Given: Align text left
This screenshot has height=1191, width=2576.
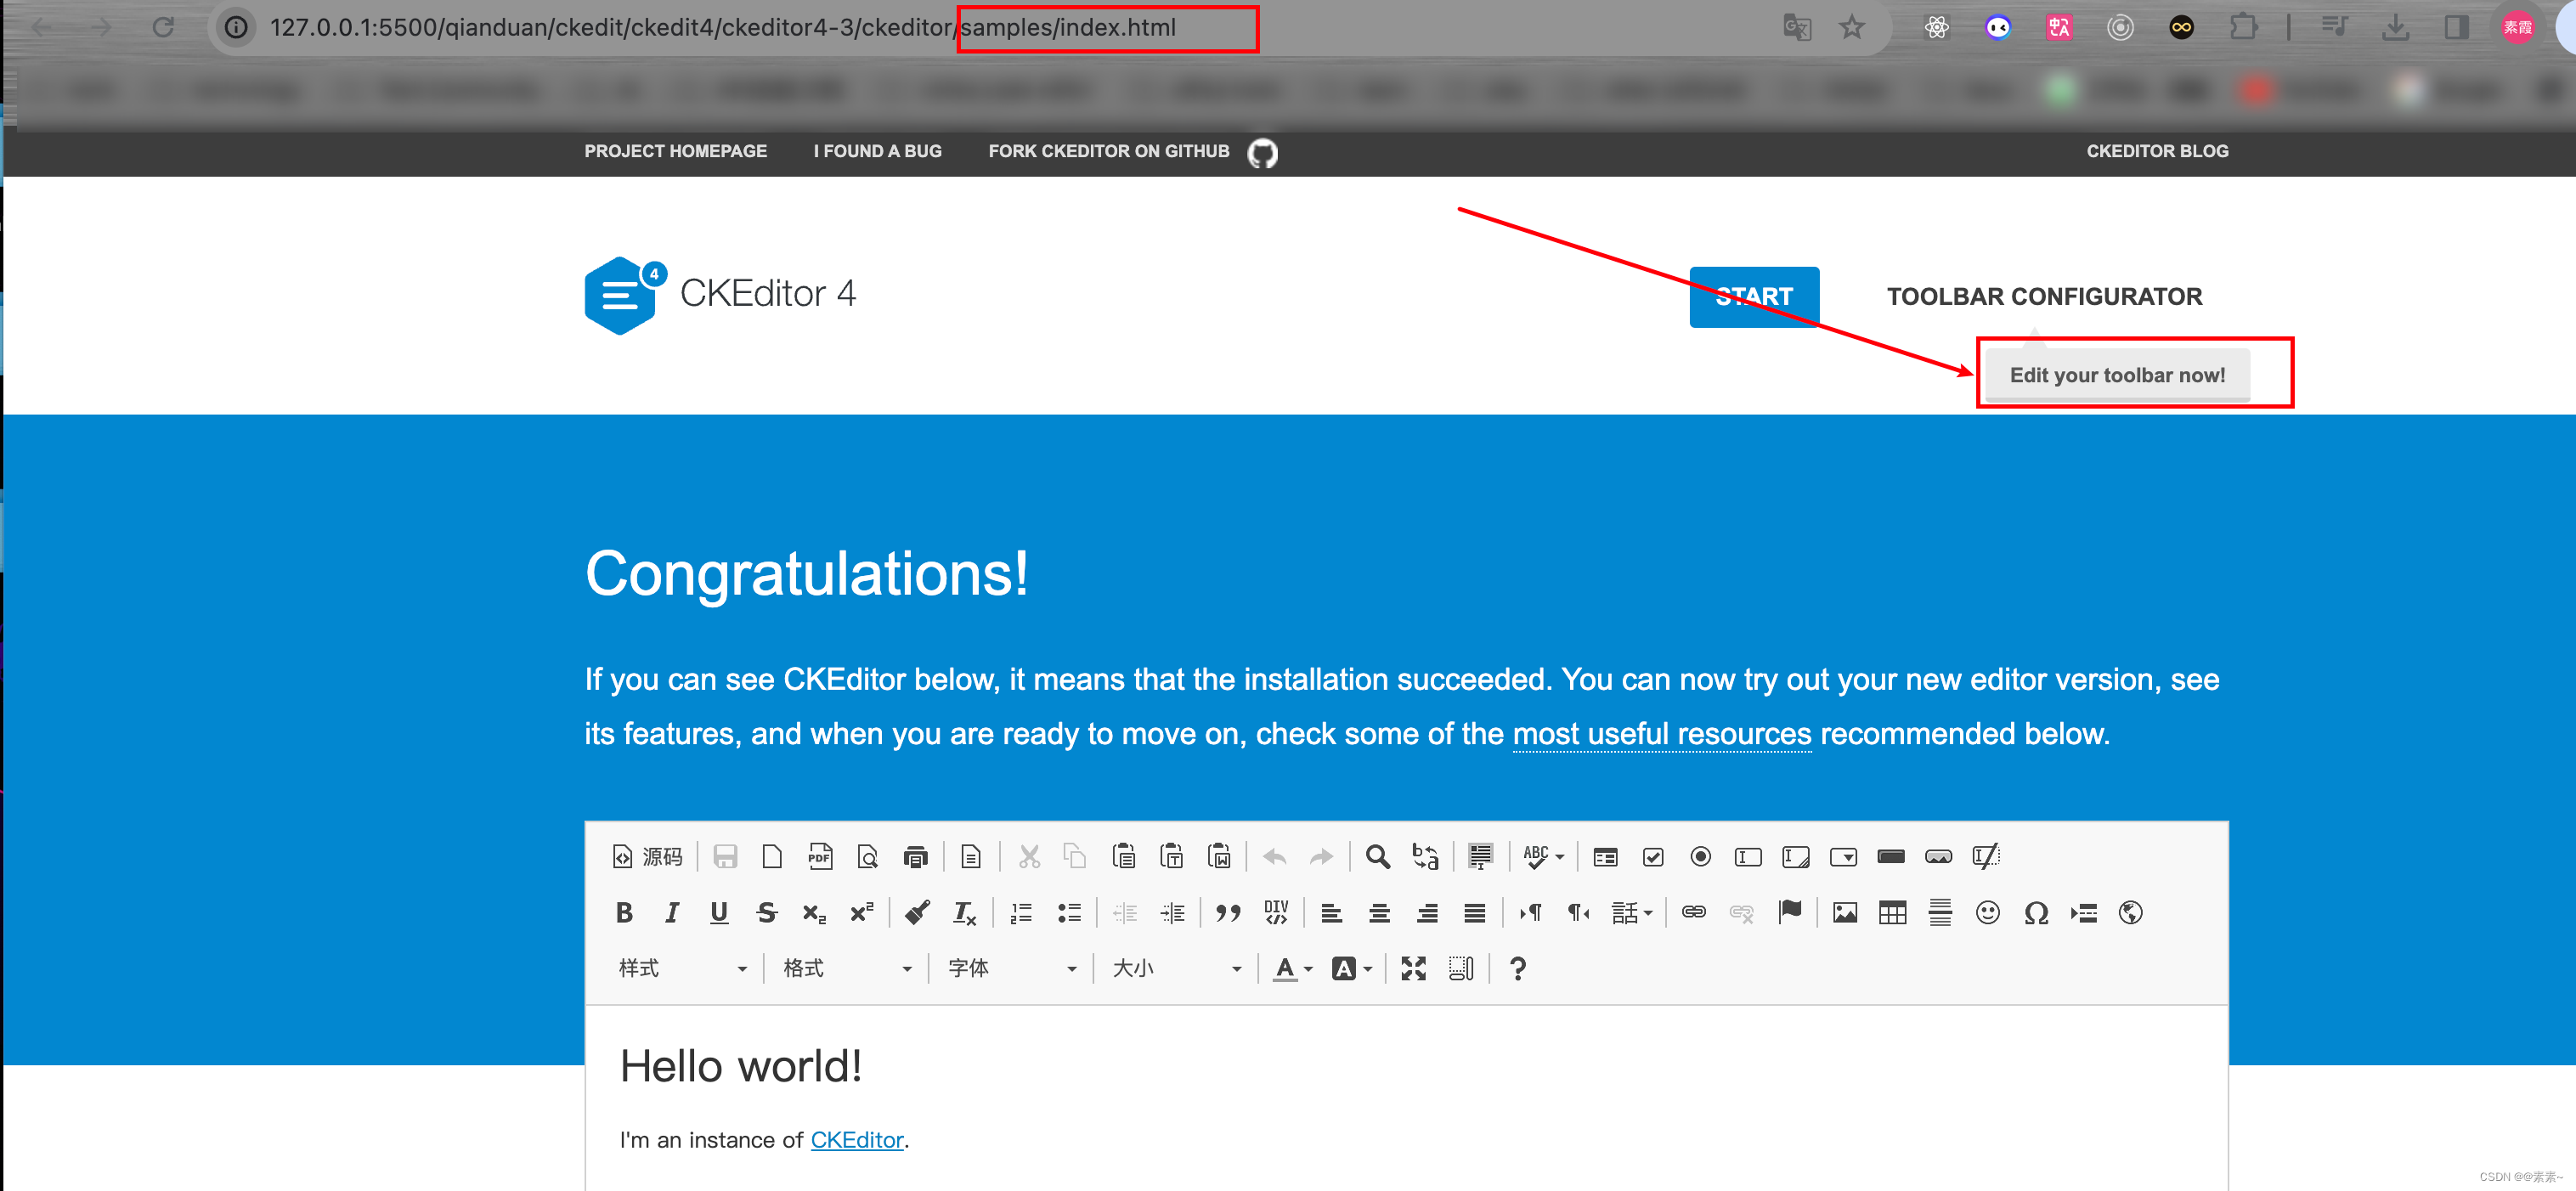Looking at the screenshot, I should (1331, 913).
